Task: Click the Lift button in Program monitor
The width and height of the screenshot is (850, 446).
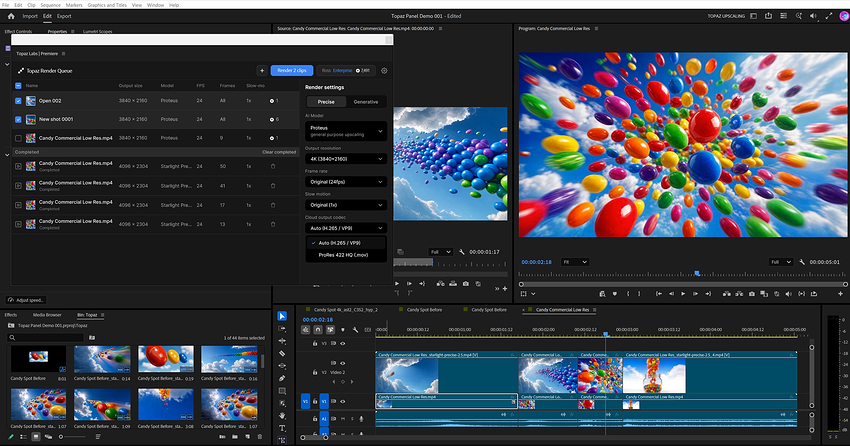Action: [726, 294]
